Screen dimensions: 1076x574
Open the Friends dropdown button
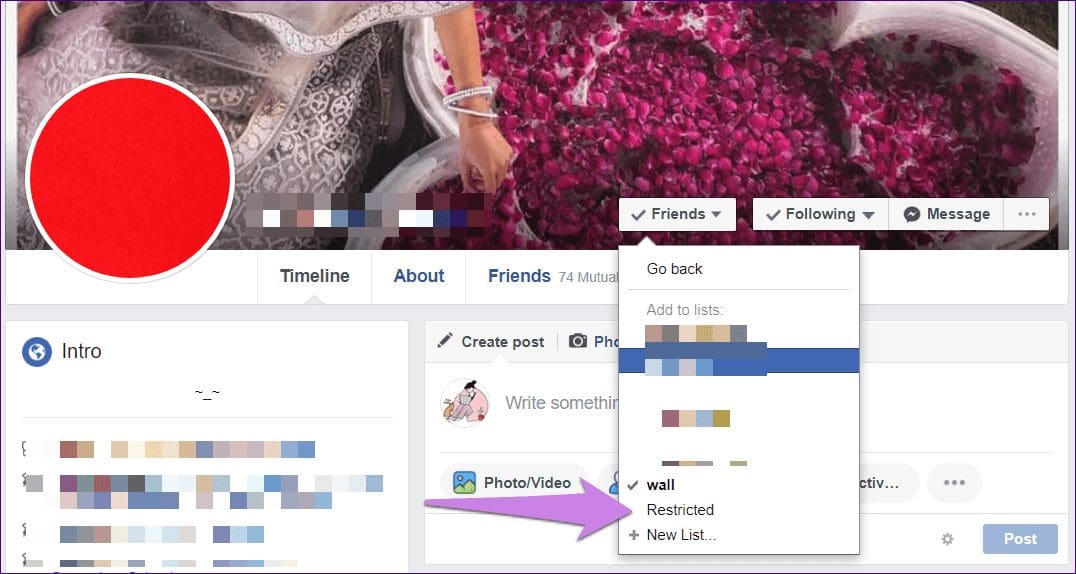tap(677, 214)
